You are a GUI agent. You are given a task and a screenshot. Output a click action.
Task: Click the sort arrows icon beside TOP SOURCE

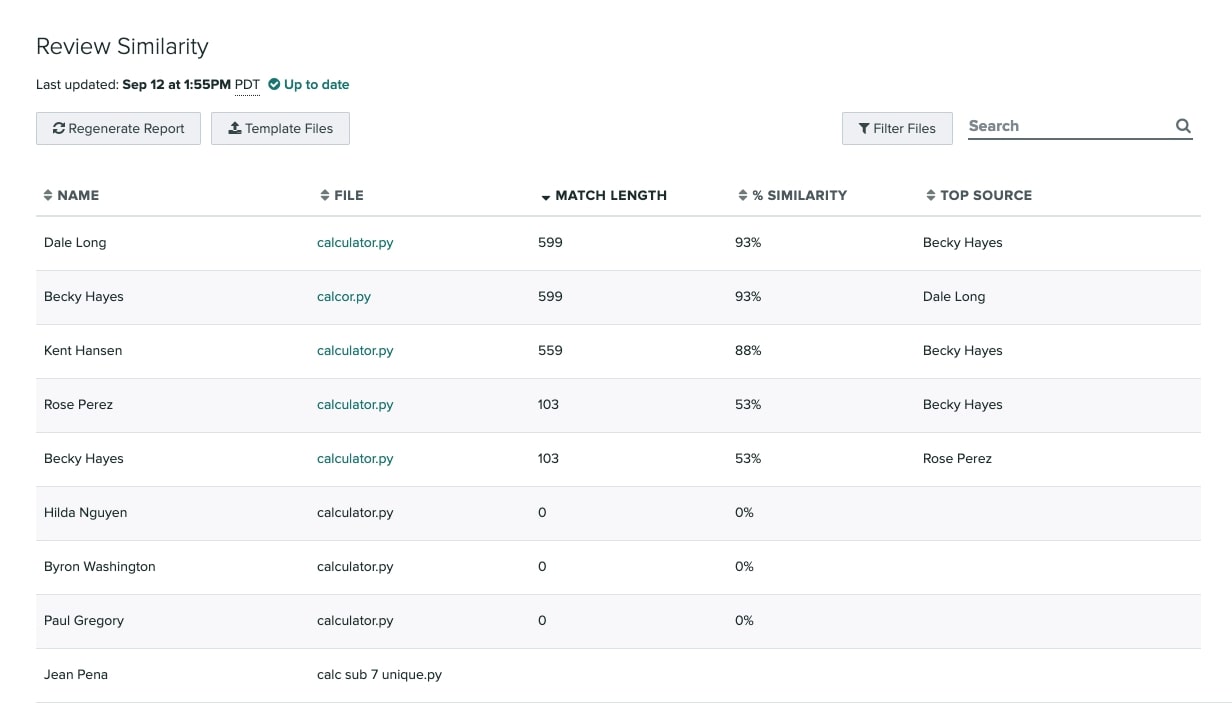coord(930,196)
